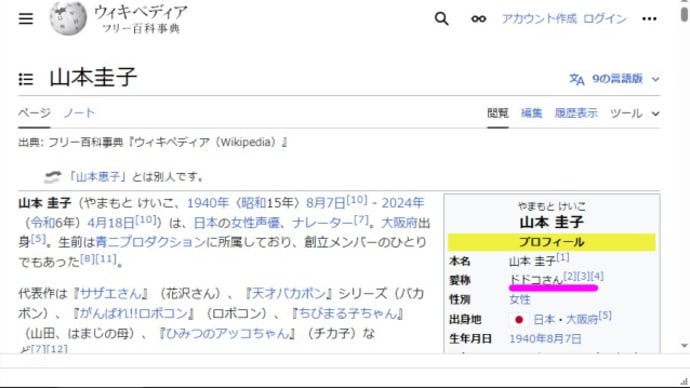Open the 天才バカボン link
This screenshot has width=690, height=388.
(288, 293)
